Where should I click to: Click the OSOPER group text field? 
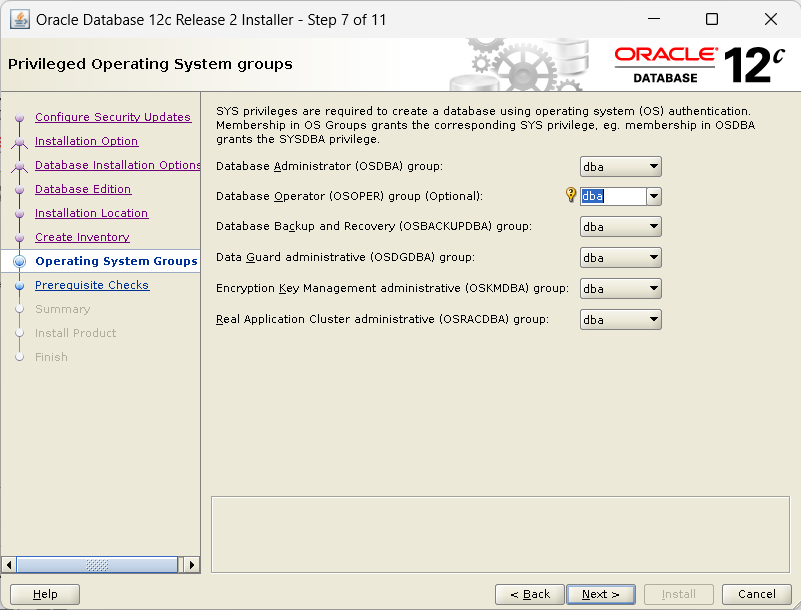point(613,196)
